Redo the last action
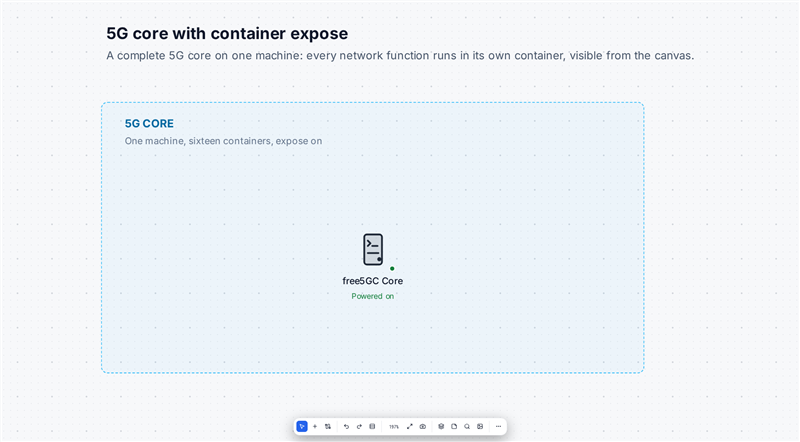800x442 pixels. pos(359,426)
